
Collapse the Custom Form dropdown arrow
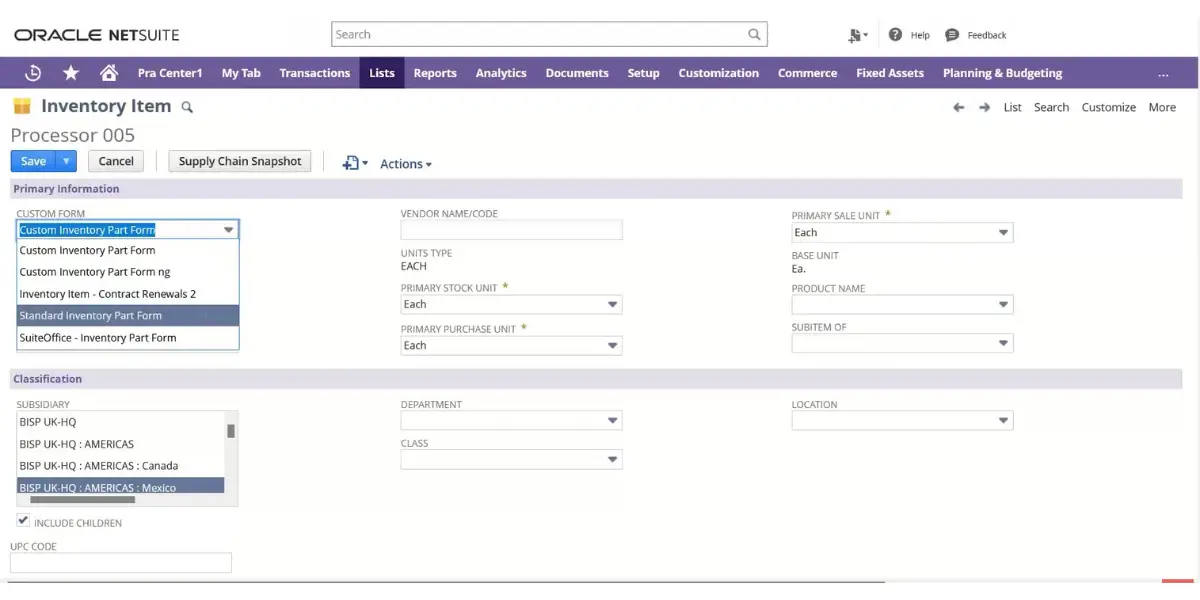pos(229,230)
